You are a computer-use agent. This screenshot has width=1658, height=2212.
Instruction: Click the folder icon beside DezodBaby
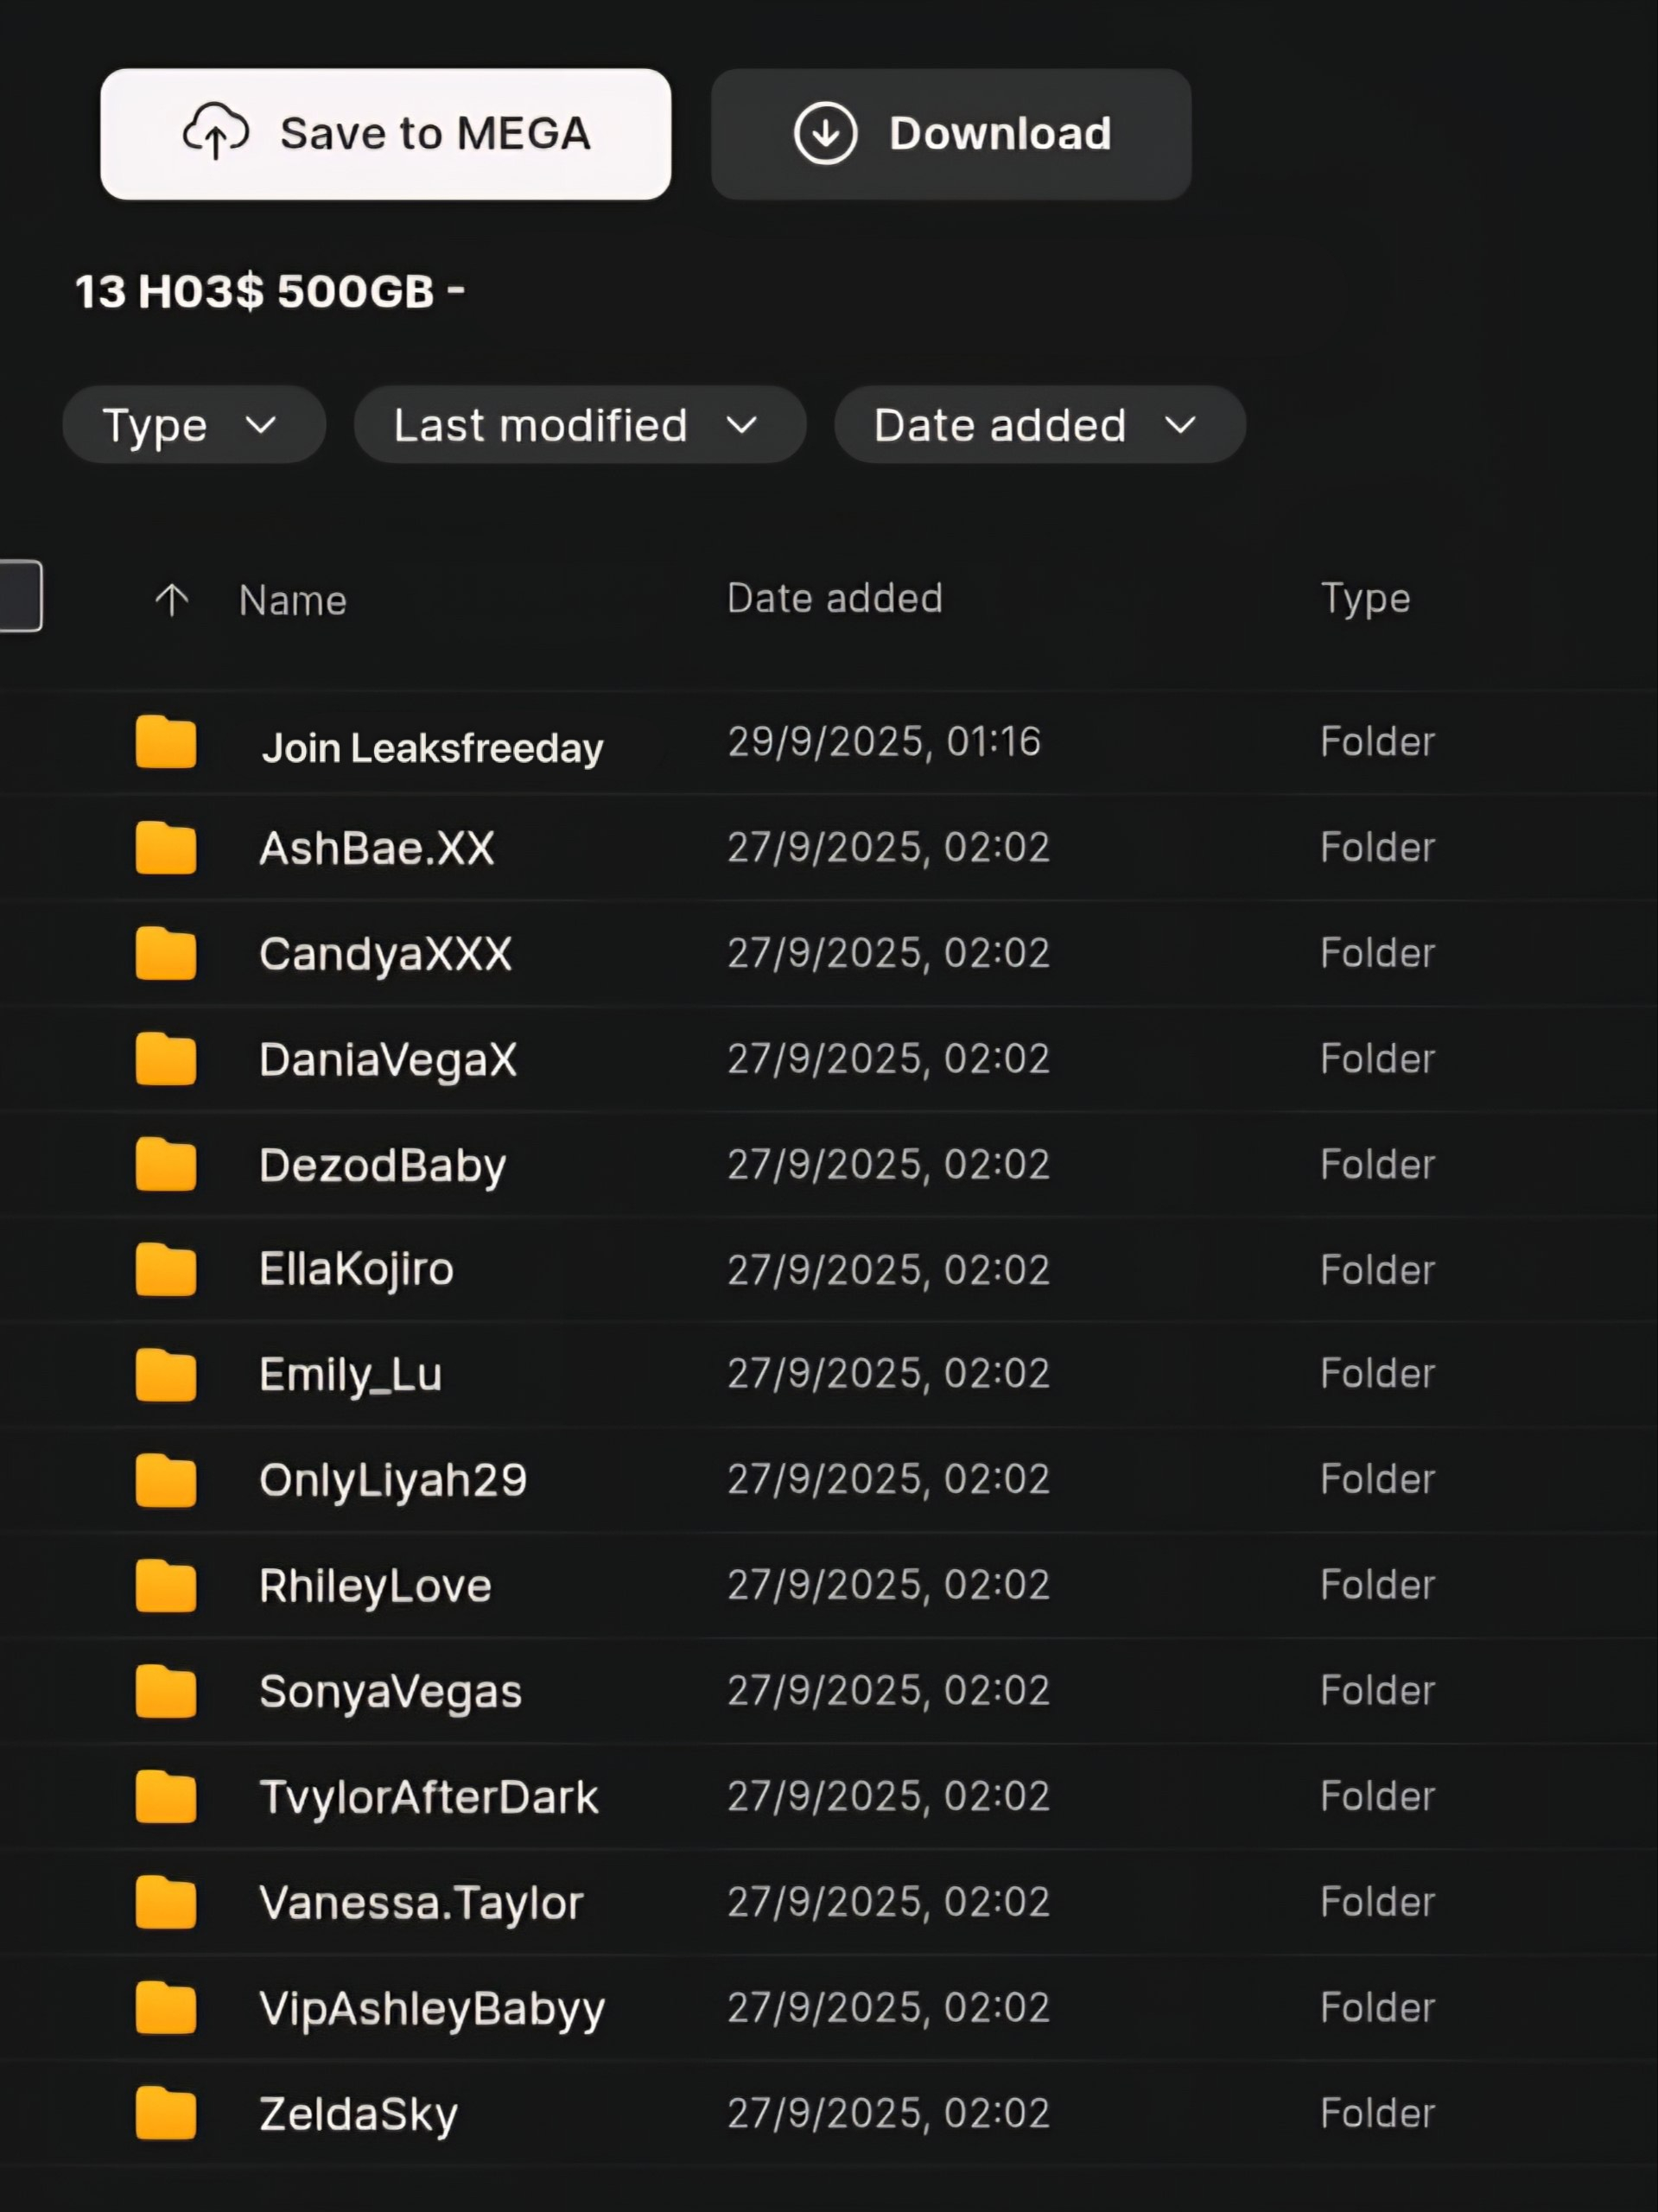[165, 1164]
